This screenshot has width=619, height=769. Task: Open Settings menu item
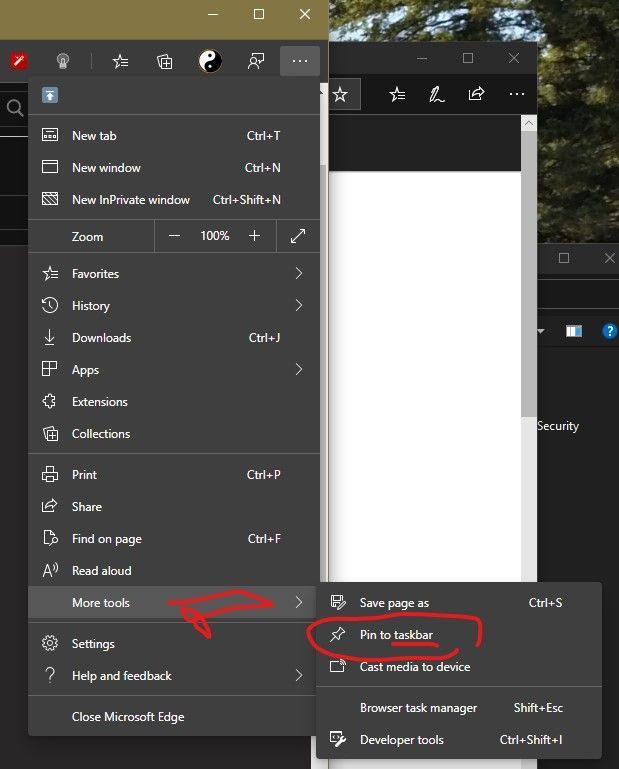(172, 643)
